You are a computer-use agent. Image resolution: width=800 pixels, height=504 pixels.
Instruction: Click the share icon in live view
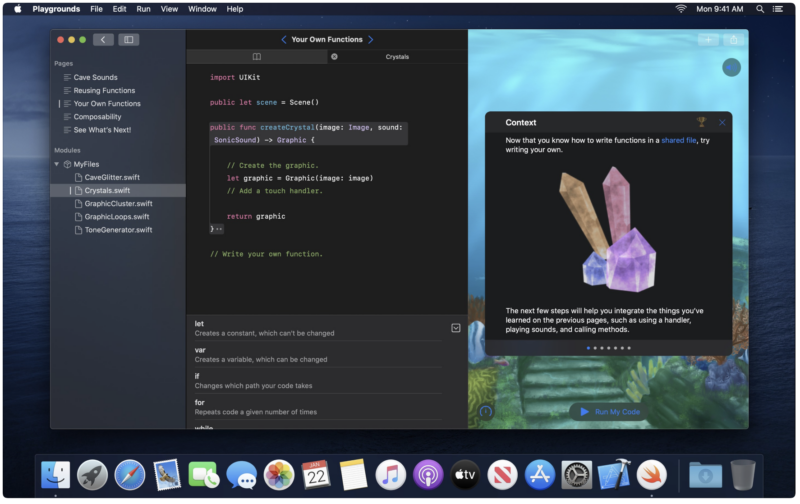[x=734, y=40]
